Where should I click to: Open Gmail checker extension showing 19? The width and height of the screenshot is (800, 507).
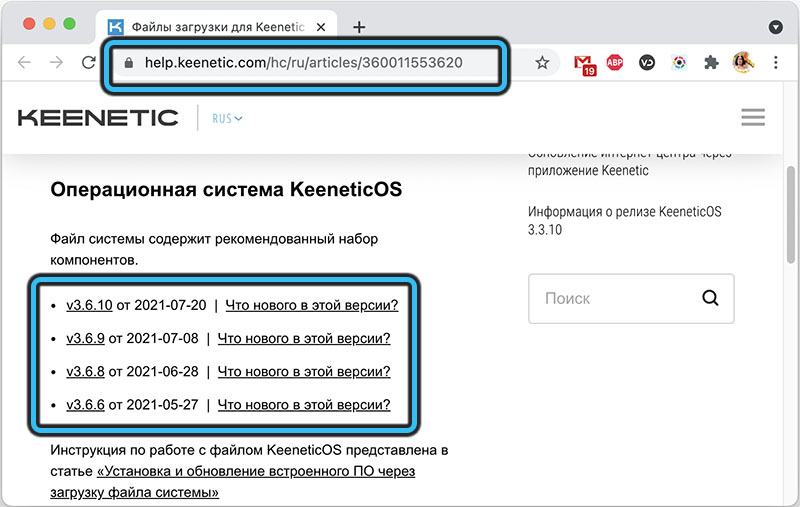[584, 65]
